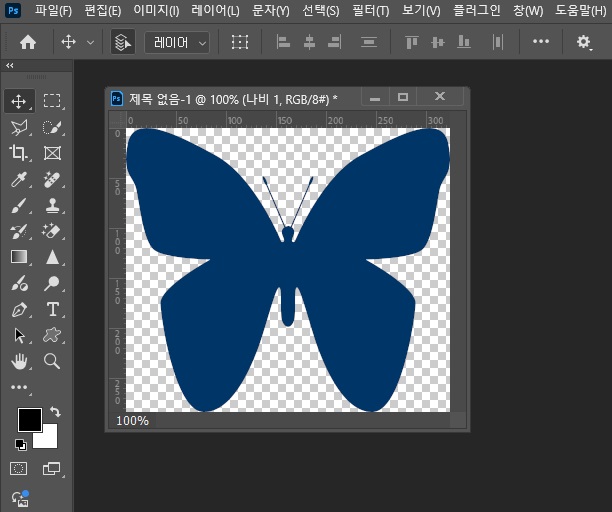Swap foreground and background colors
The height and width of the screenshot is (512, 612).
tap(55, 411)
